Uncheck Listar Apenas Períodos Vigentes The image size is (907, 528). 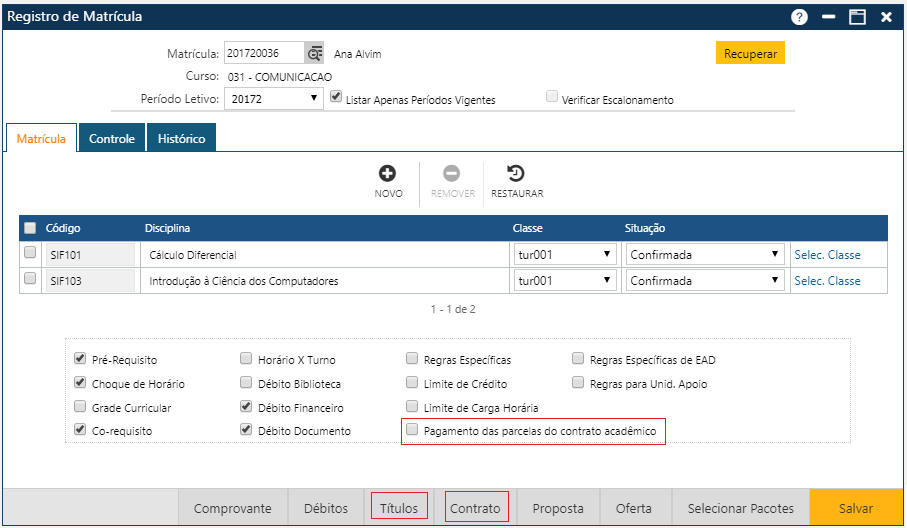pyautogui.click(x=336, y=98)
